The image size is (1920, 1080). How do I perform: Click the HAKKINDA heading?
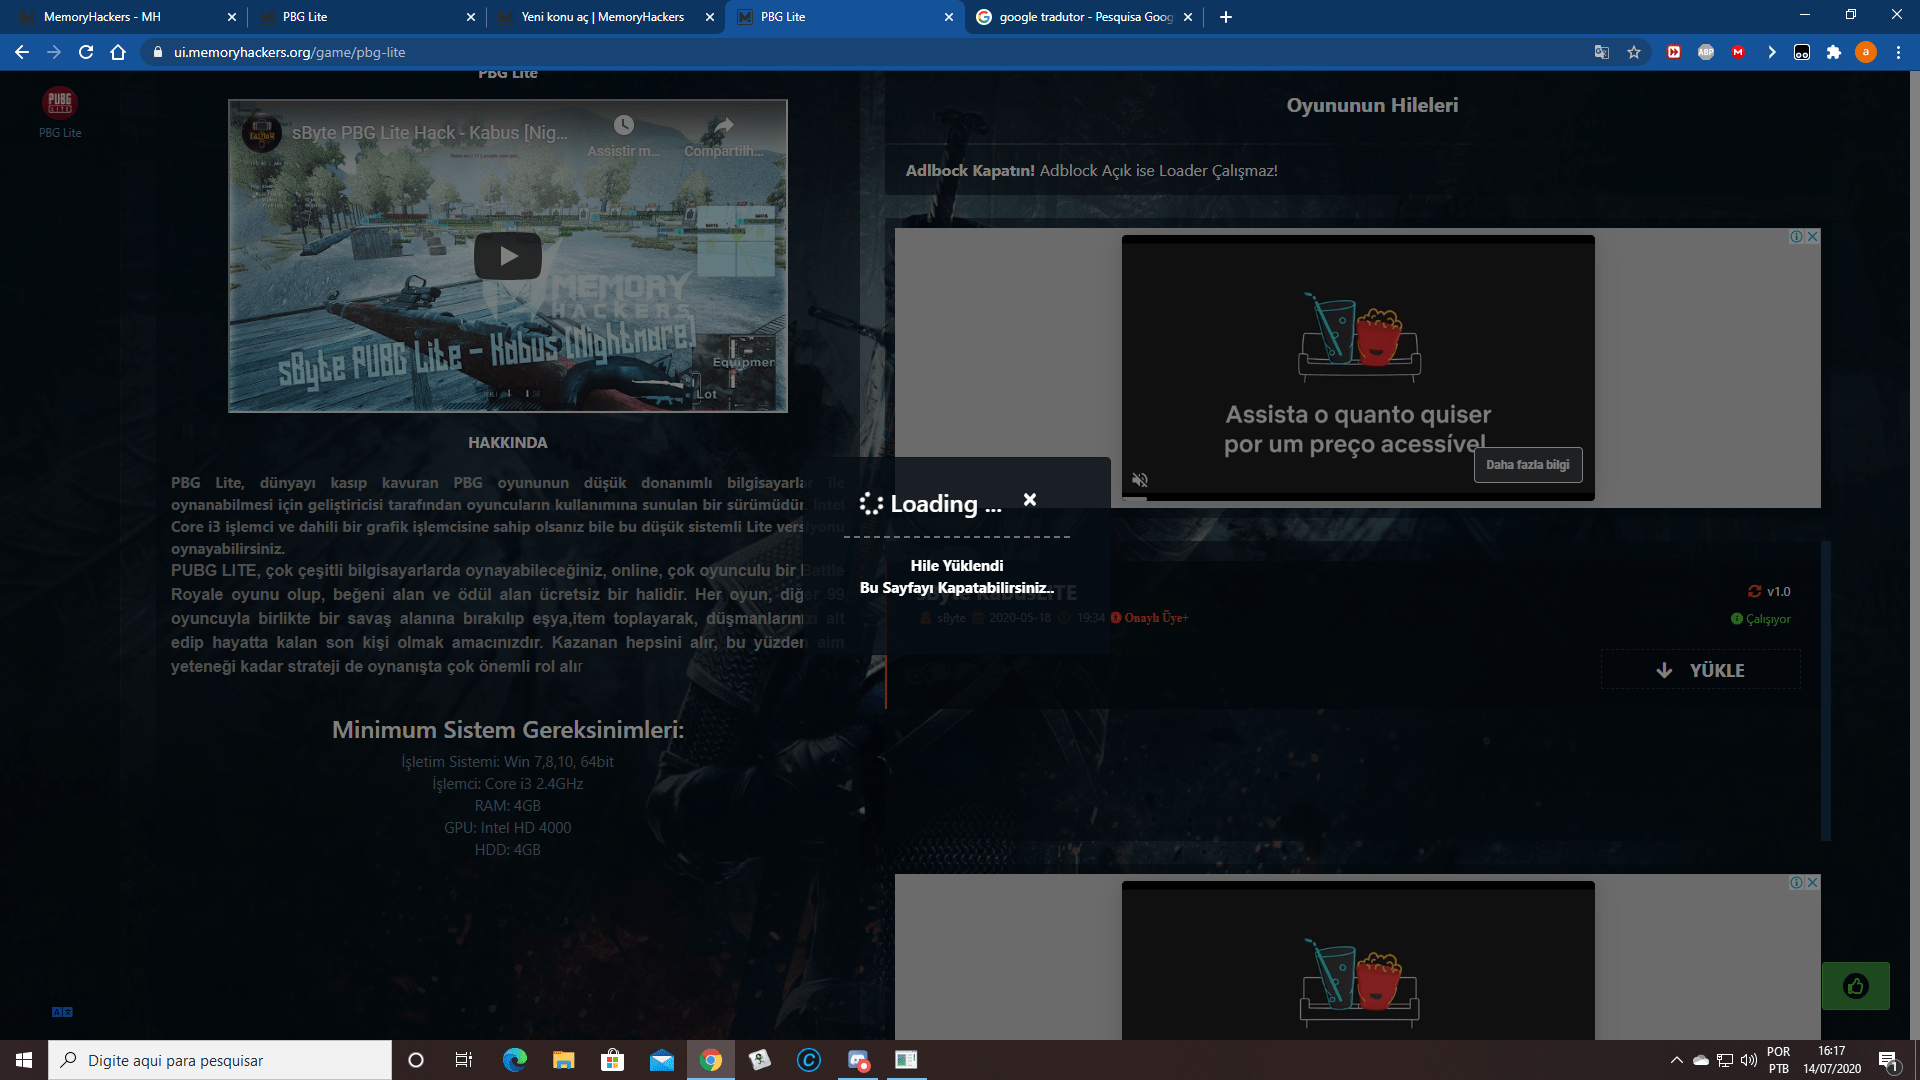[508, 443]
